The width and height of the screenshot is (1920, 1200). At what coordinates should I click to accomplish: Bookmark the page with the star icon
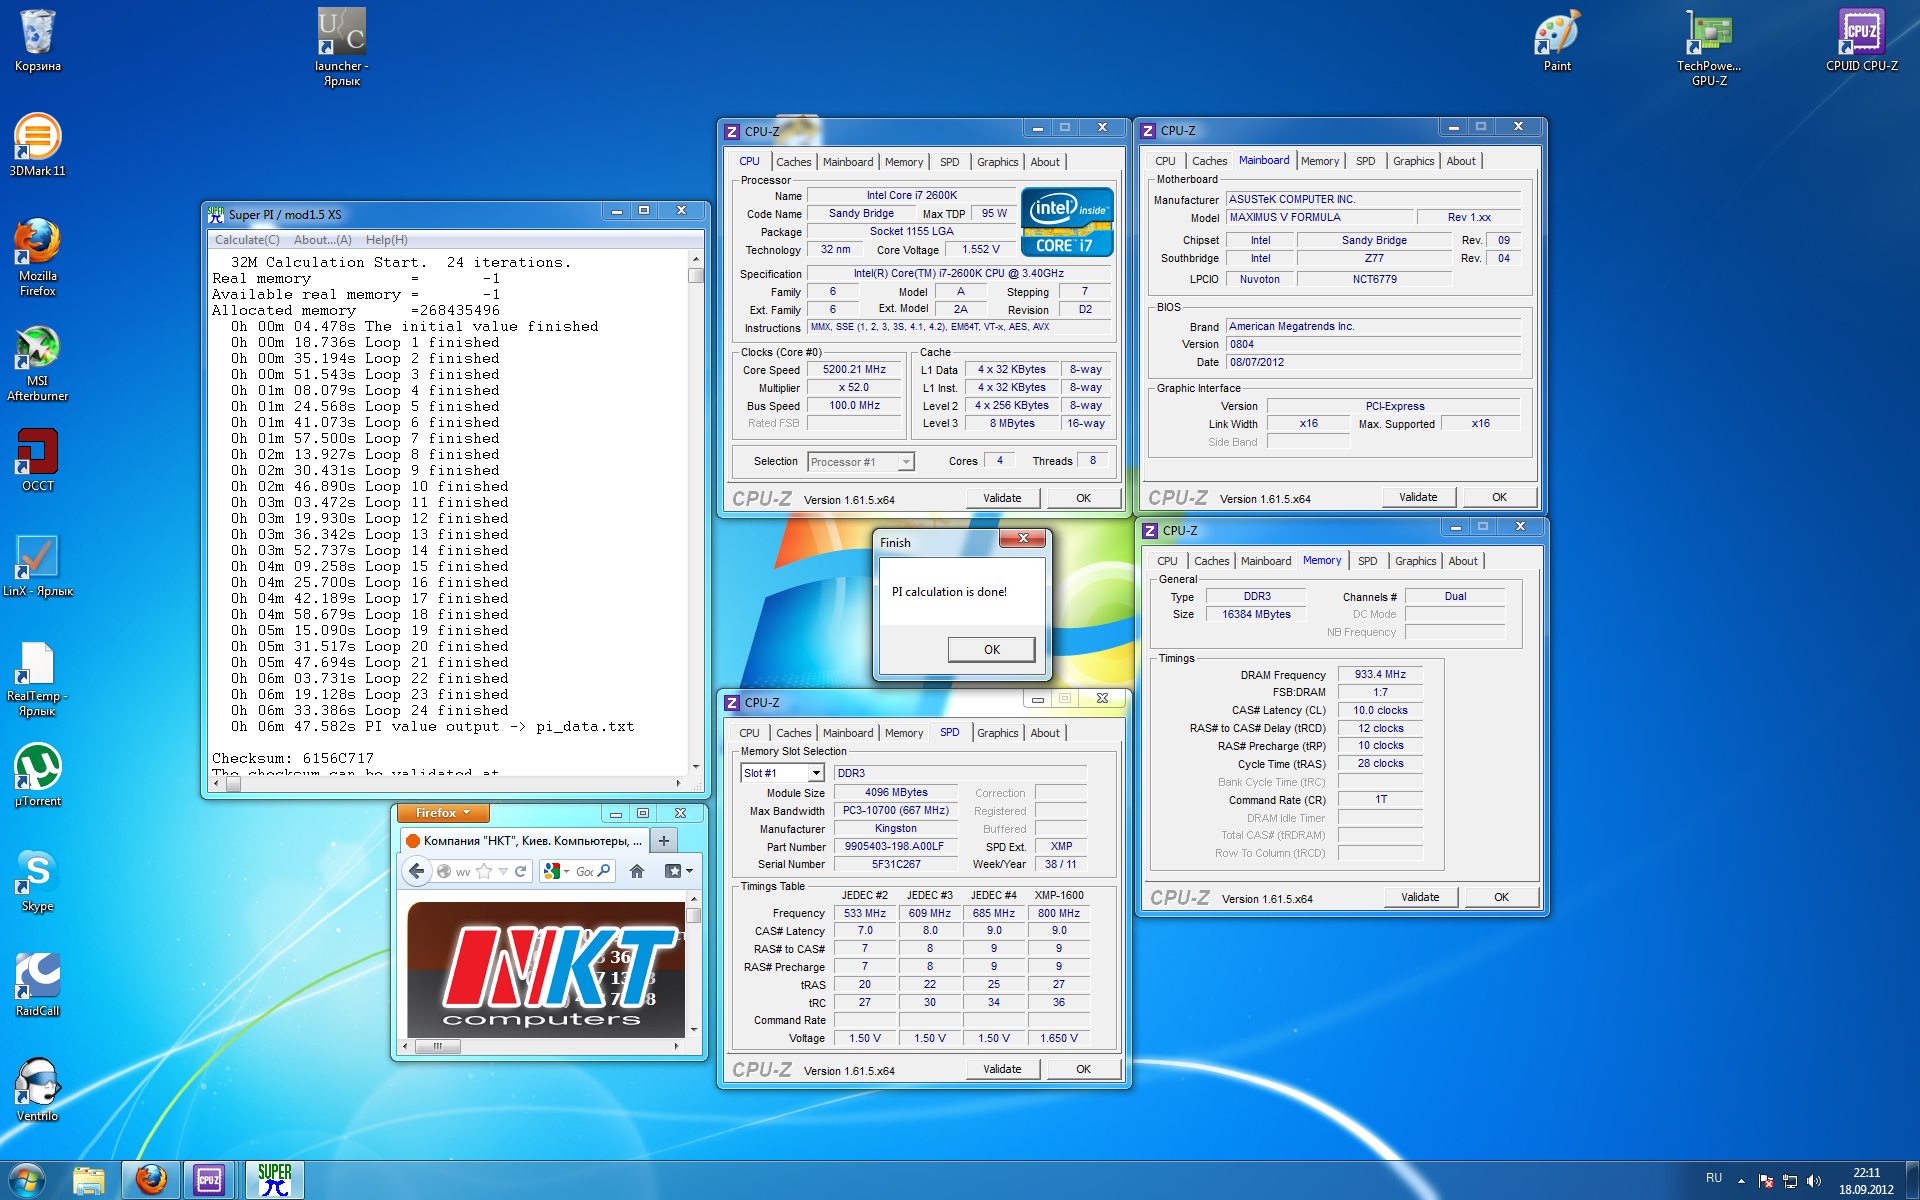tap(484, 871)
